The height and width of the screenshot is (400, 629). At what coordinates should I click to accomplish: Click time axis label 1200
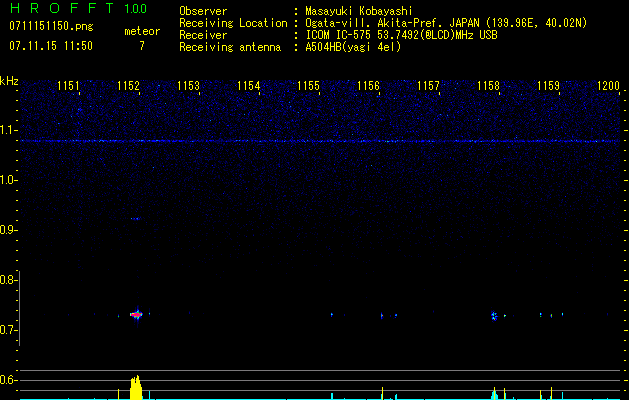[608, 86]
